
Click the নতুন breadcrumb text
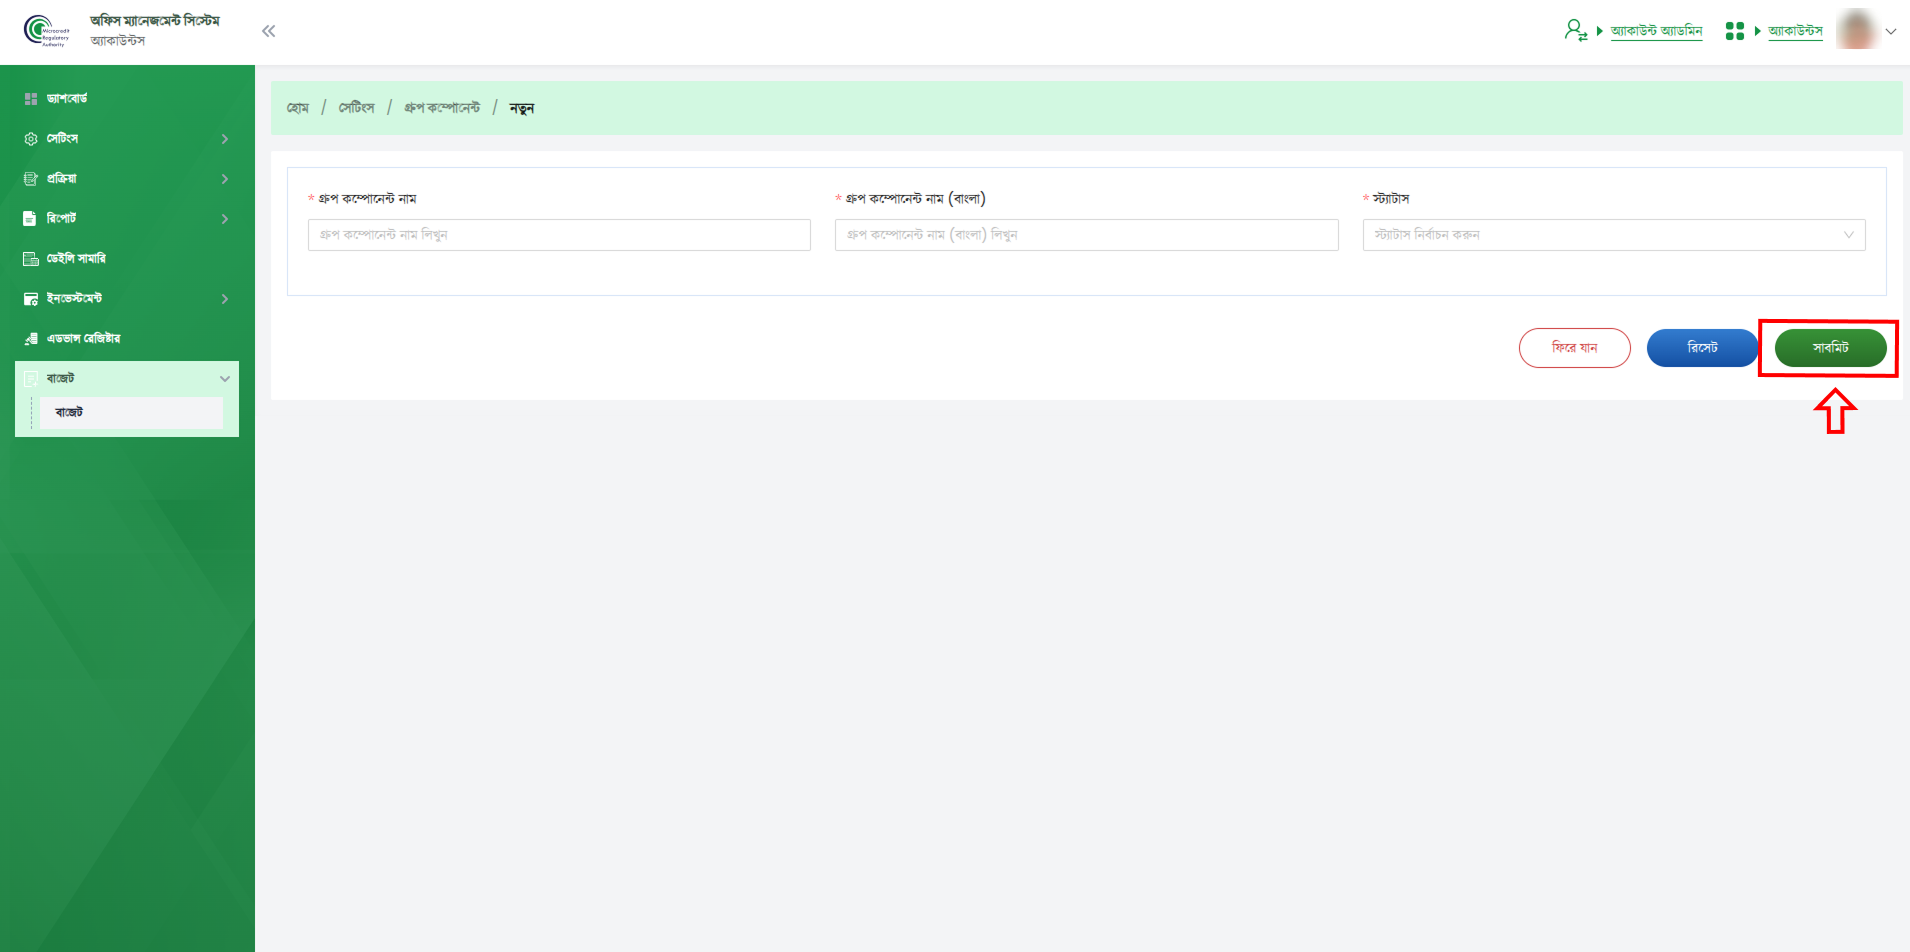(x=522, y=108)
